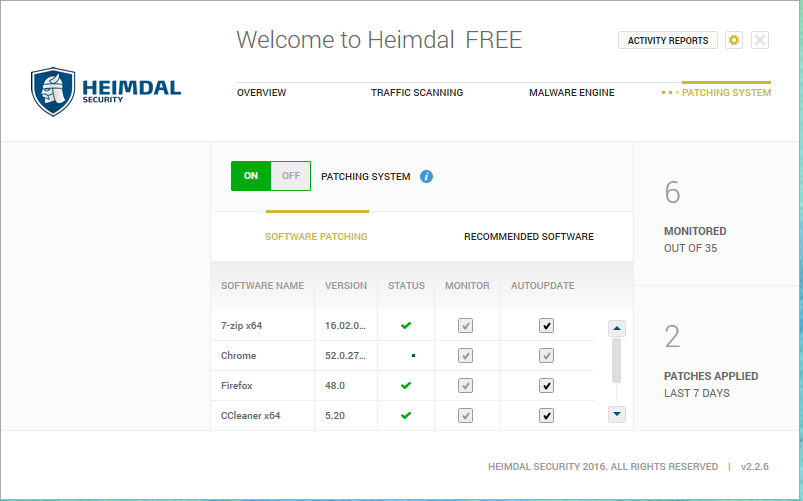The height and width of the screenshot is (501, 803).
Task: Switch Patching System toggle to ON
Action: pos(251,176)
